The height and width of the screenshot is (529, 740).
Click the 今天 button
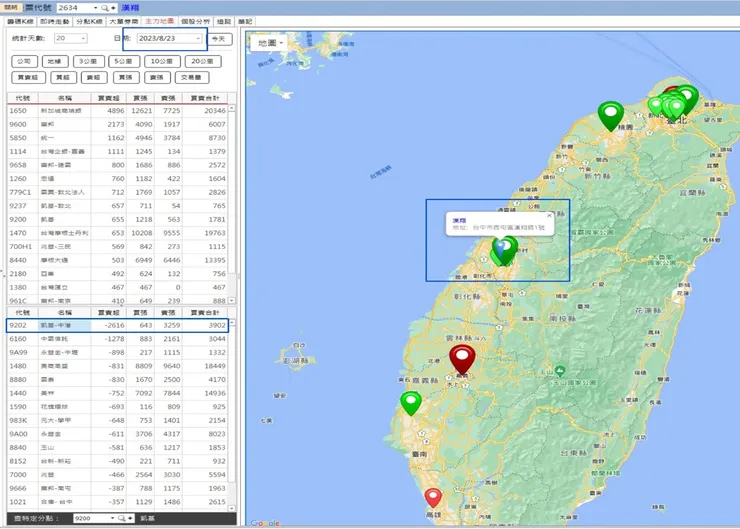point(221,39)
